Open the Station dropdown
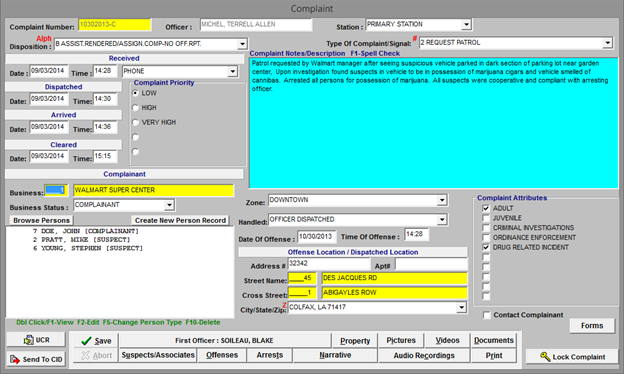 point(466,25)
